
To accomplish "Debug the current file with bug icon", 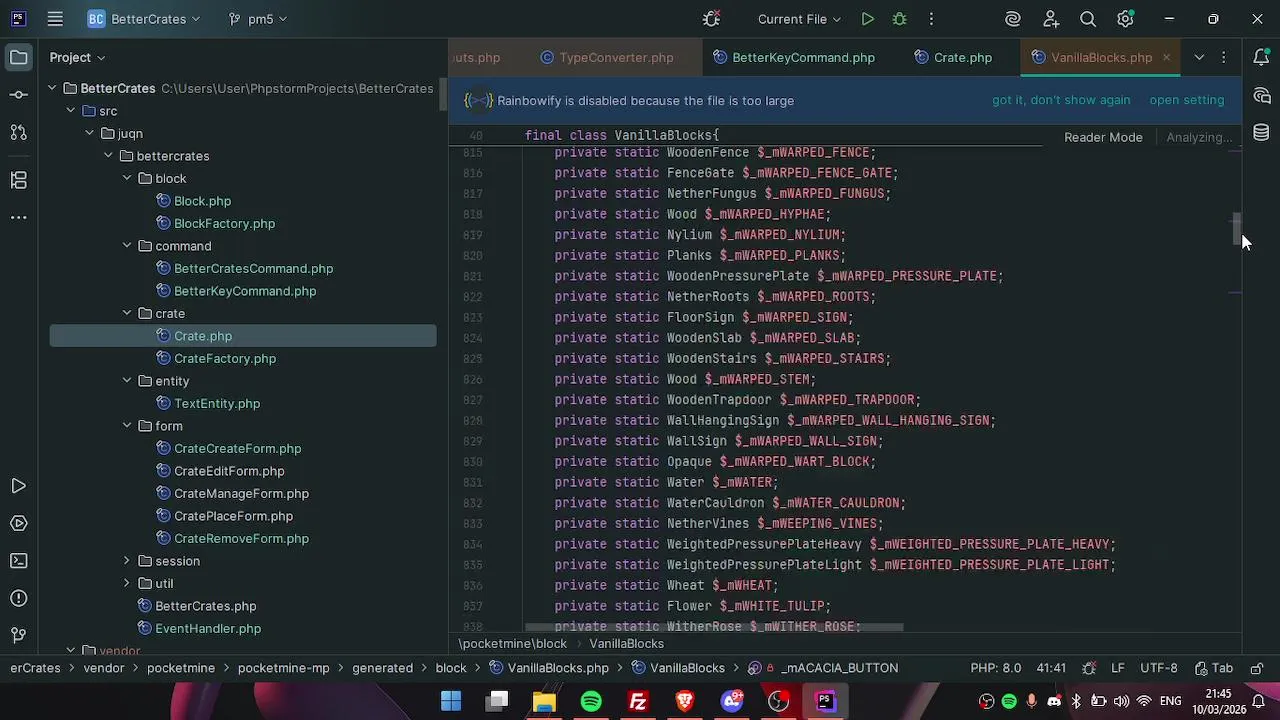I will point(899,19).
